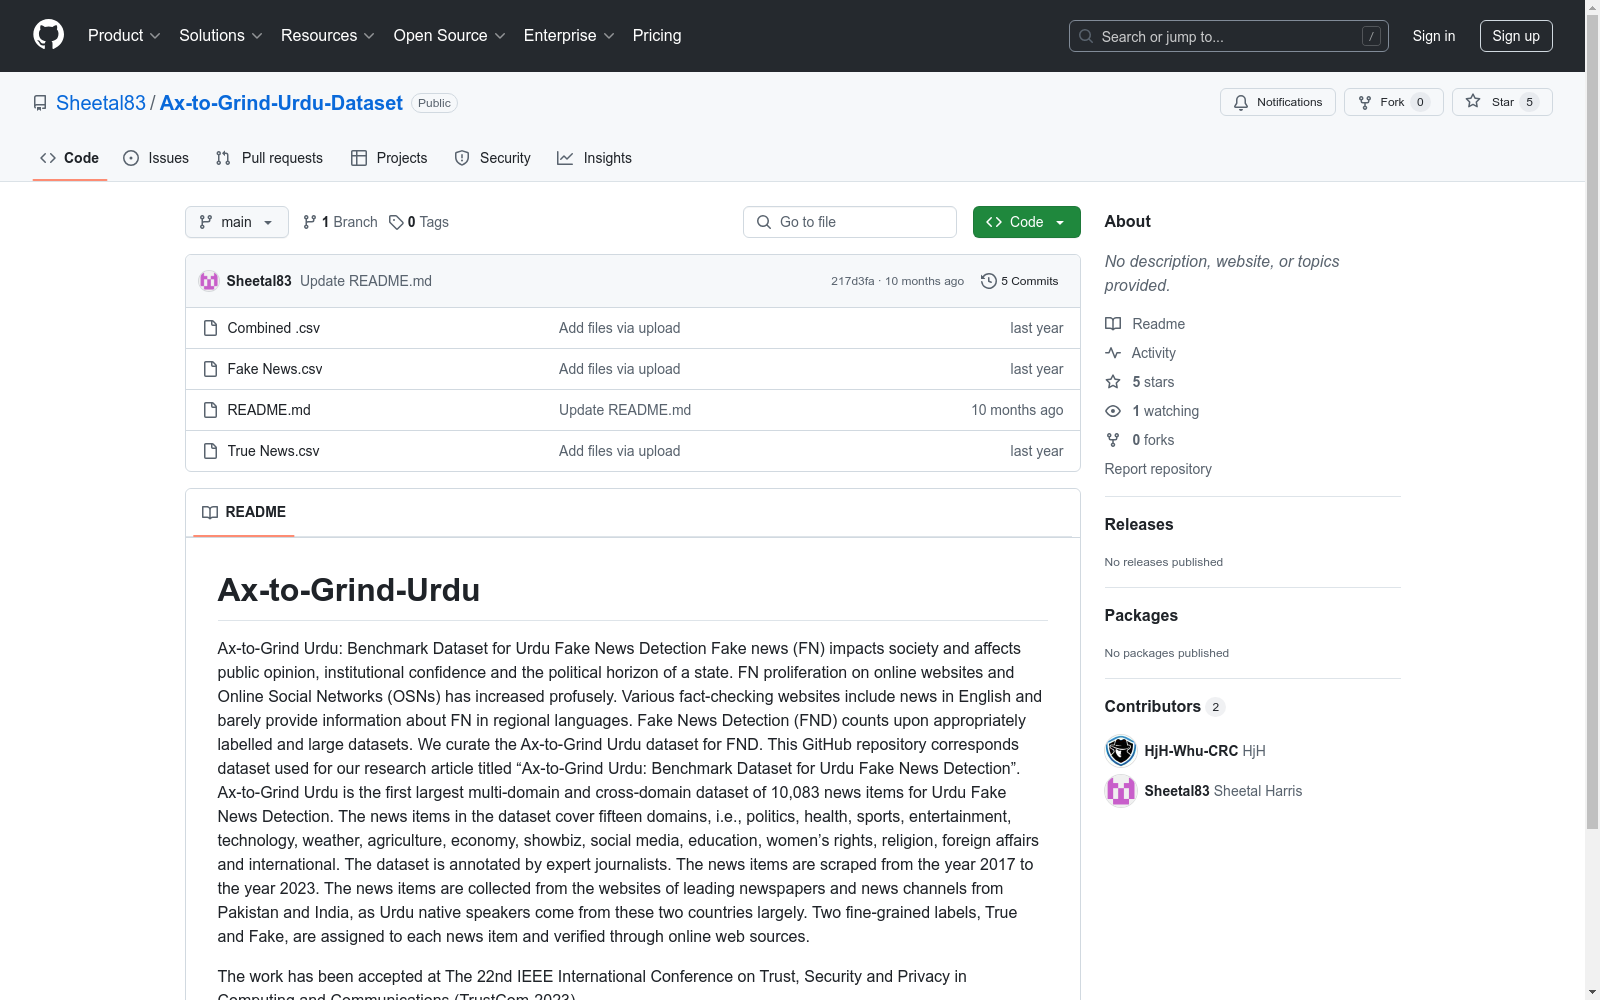1600x1000 pixels.
Task: Click the file icon for README.md
Action: (210, 410)
